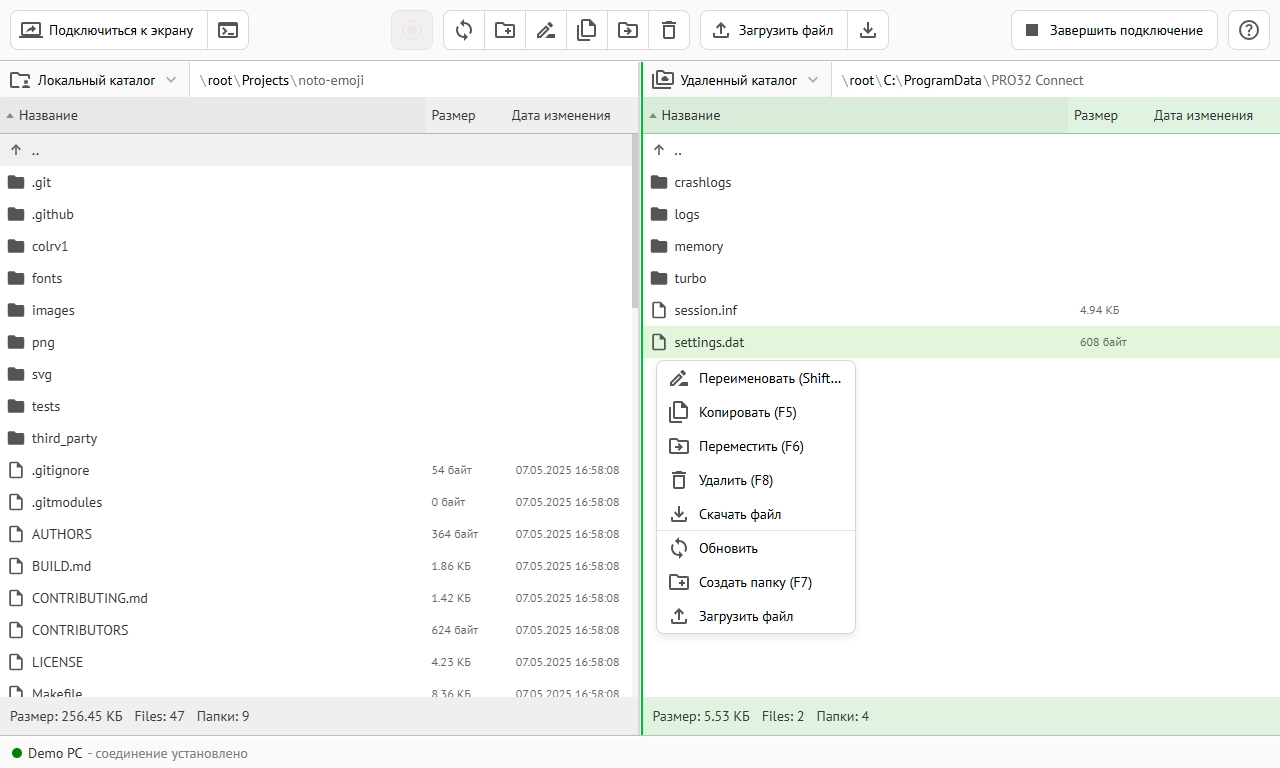Viewport: 1280px width, 768px height.
Task: Go up a level in remote pane
Action: 961,150
